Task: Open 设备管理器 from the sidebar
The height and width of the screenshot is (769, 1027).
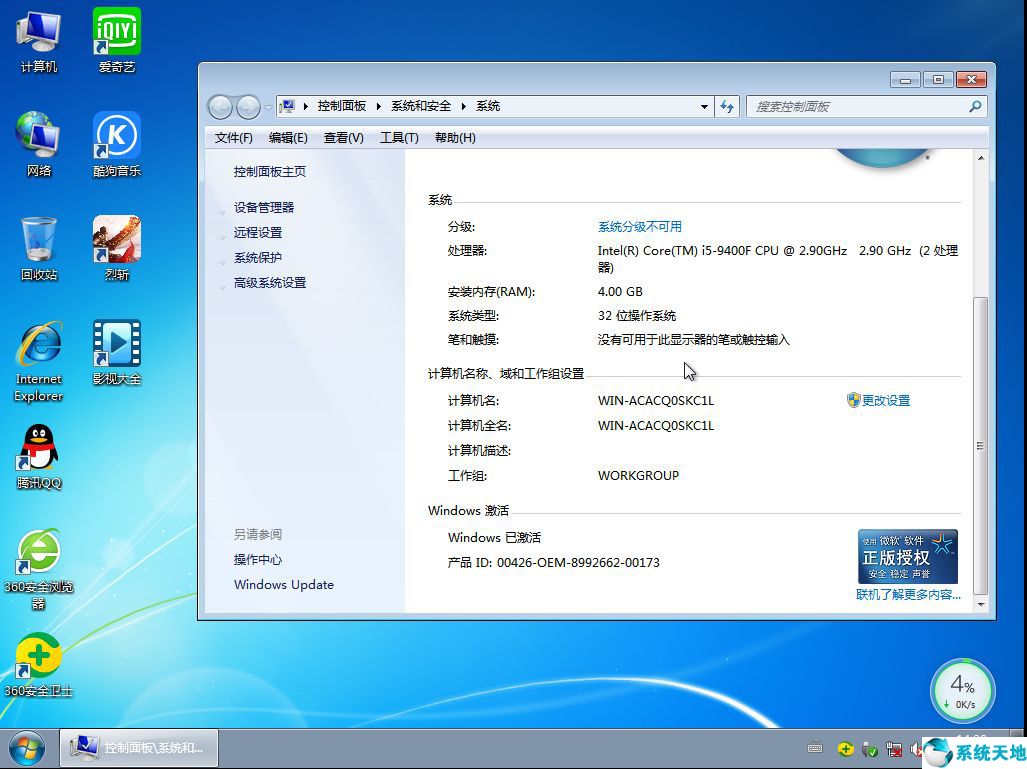Action: [264, 208]
